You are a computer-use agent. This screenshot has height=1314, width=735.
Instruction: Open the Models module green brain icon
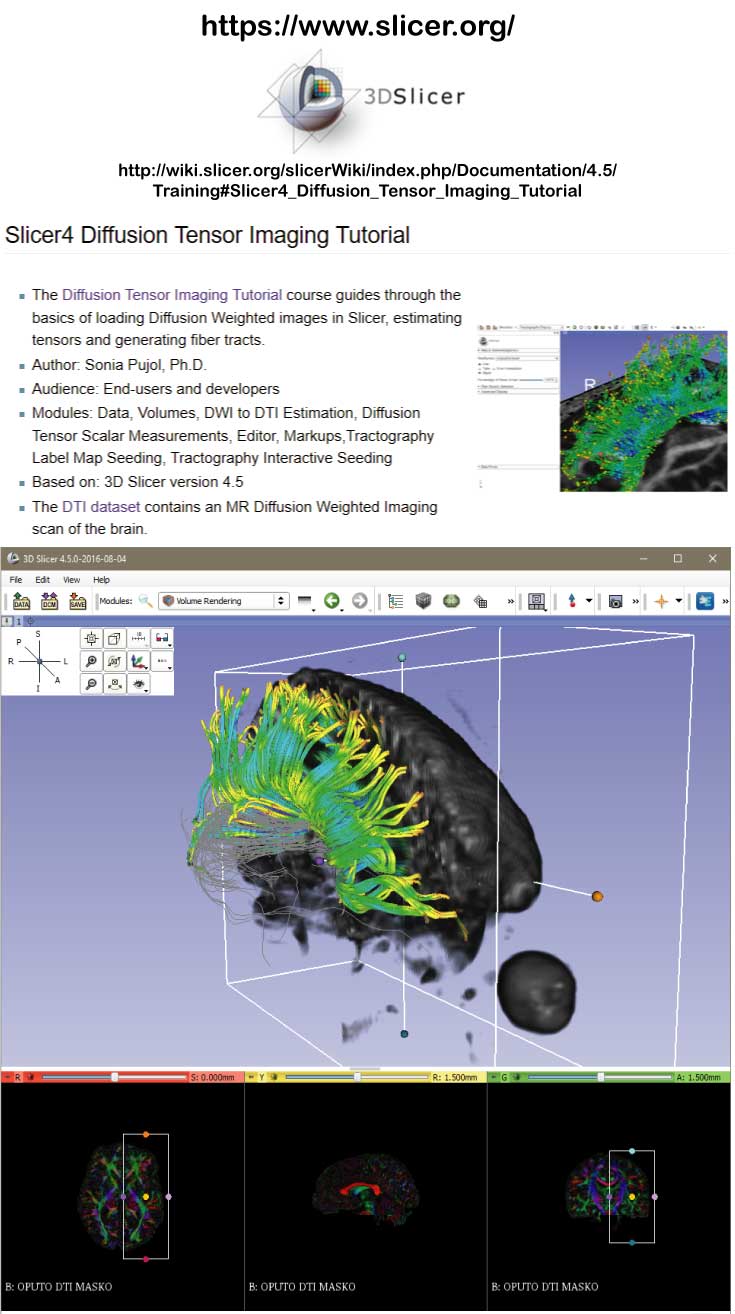(451, 601)
